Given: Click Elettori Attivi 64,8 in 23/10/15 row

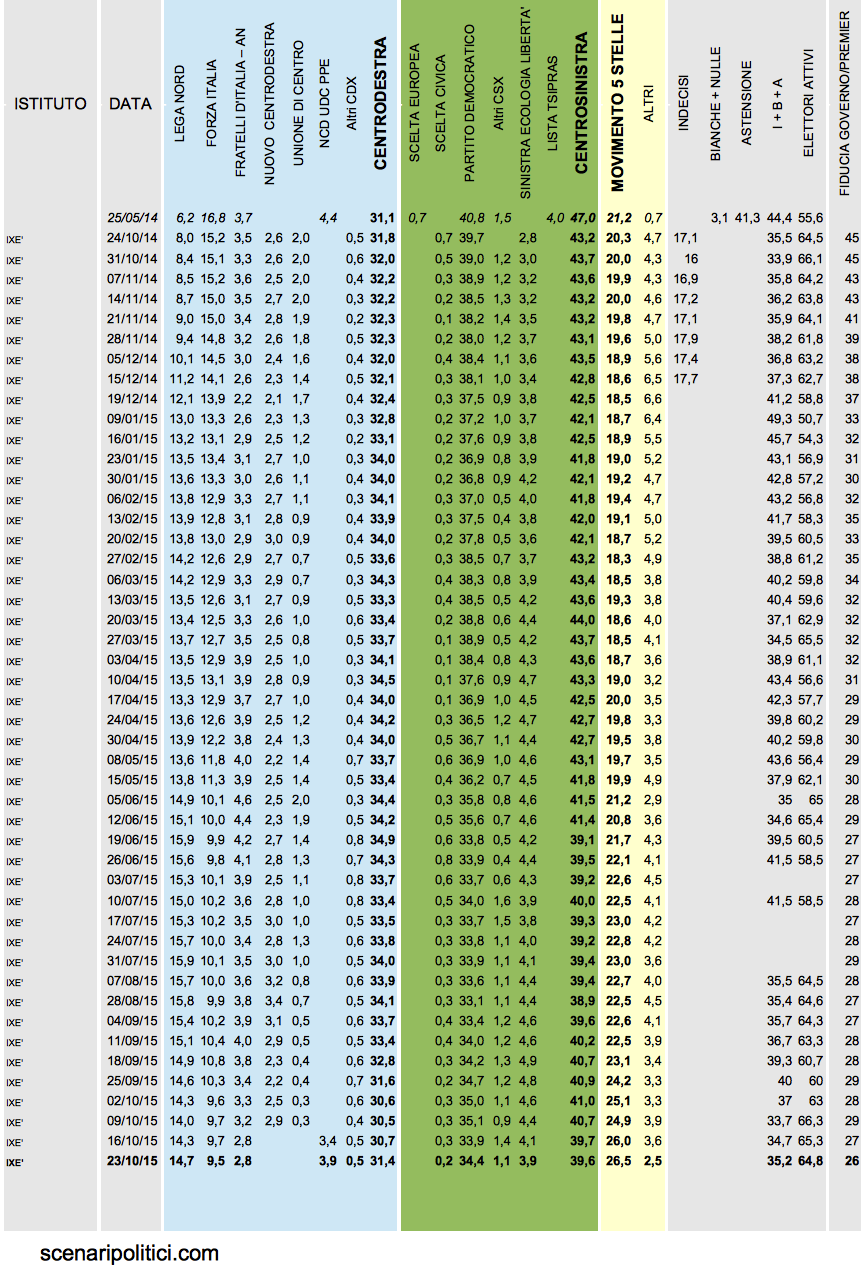Looking at the screenshot, I should tap(811, 1161).
